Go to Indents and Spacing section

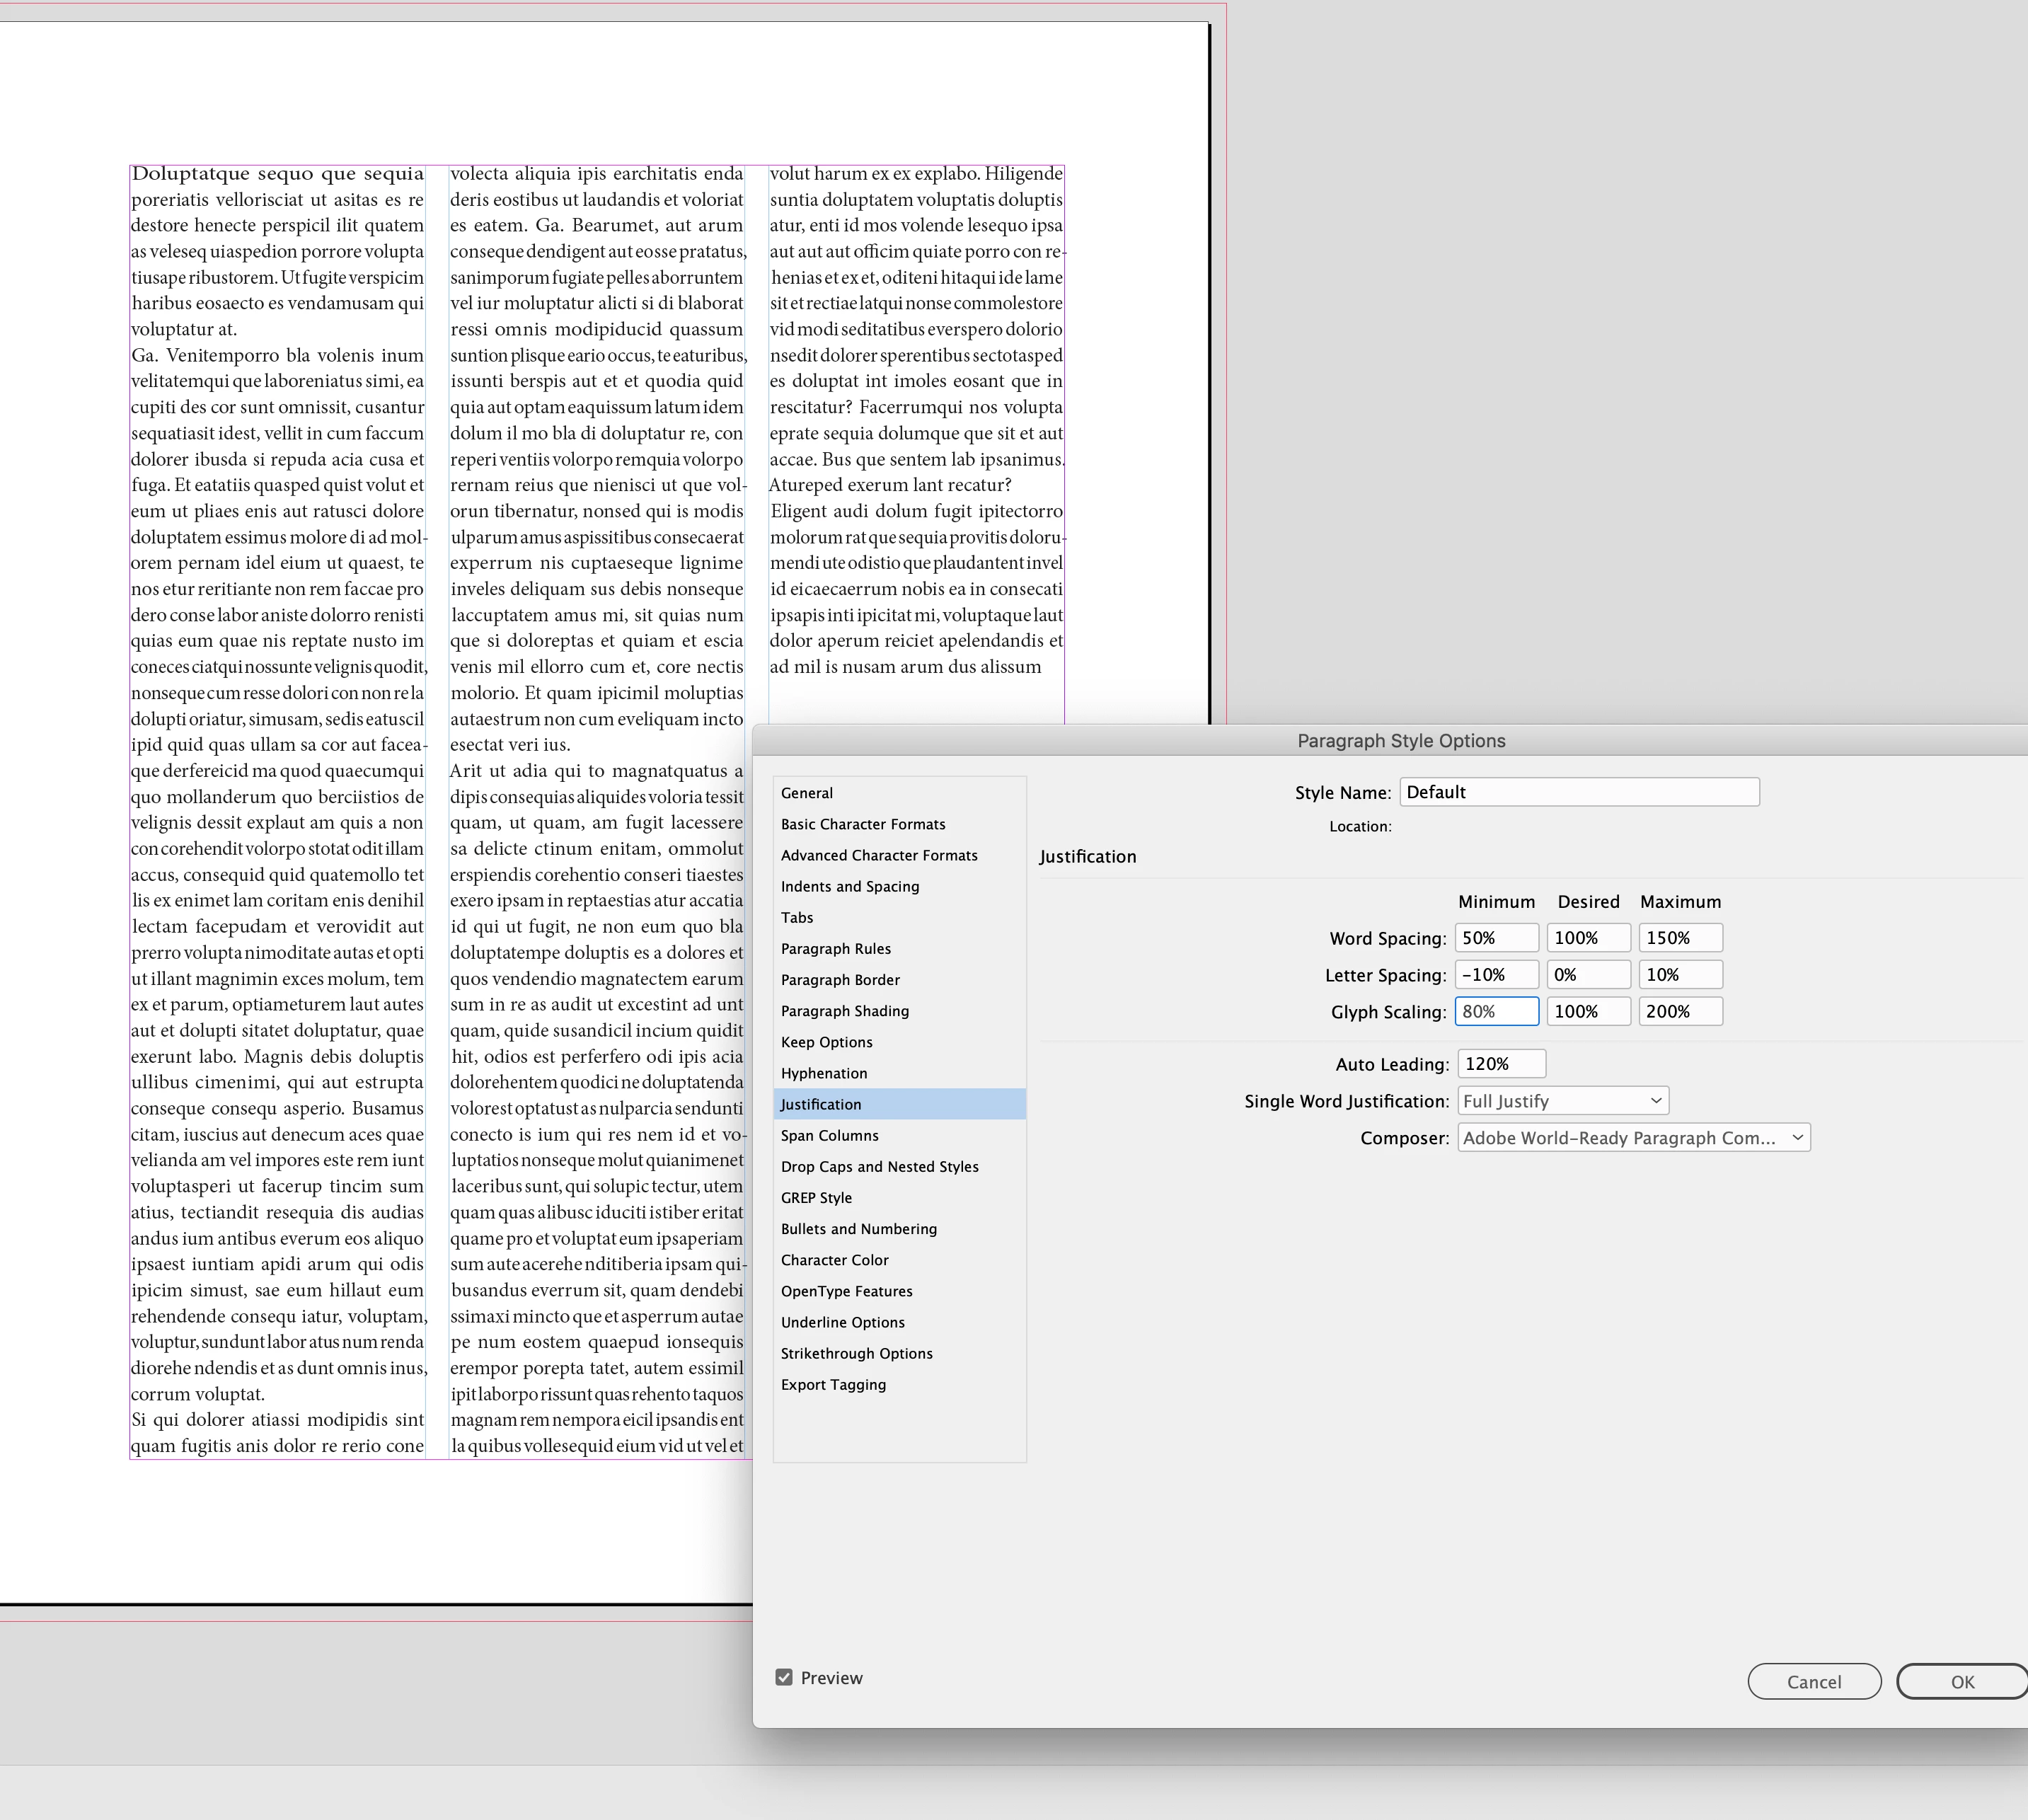click(x=850, y=886)
